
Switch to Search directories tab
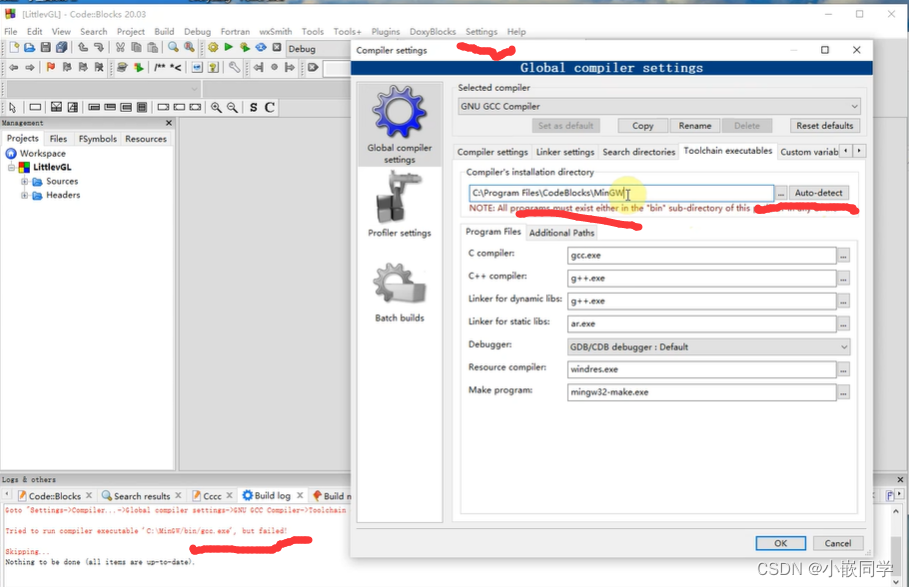[x=639, y=152]
